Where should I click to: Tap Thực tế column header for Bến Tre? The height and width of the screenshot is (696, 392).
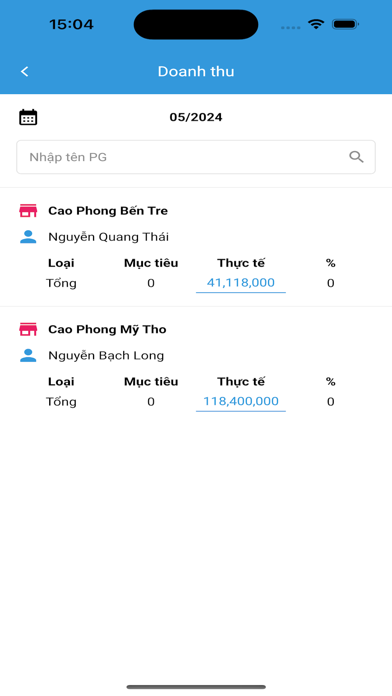pos(241,263)
